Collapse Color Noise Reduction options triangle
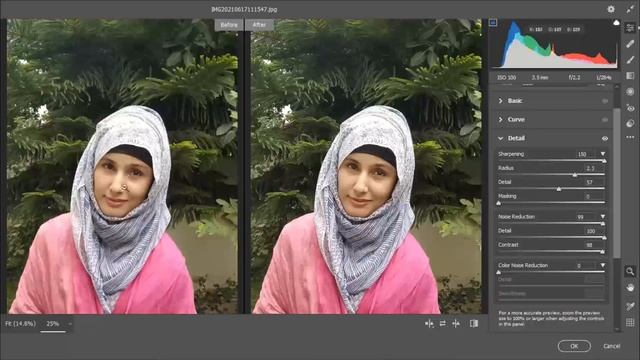The height and width of the screenshot is (360, 640). 603,265
